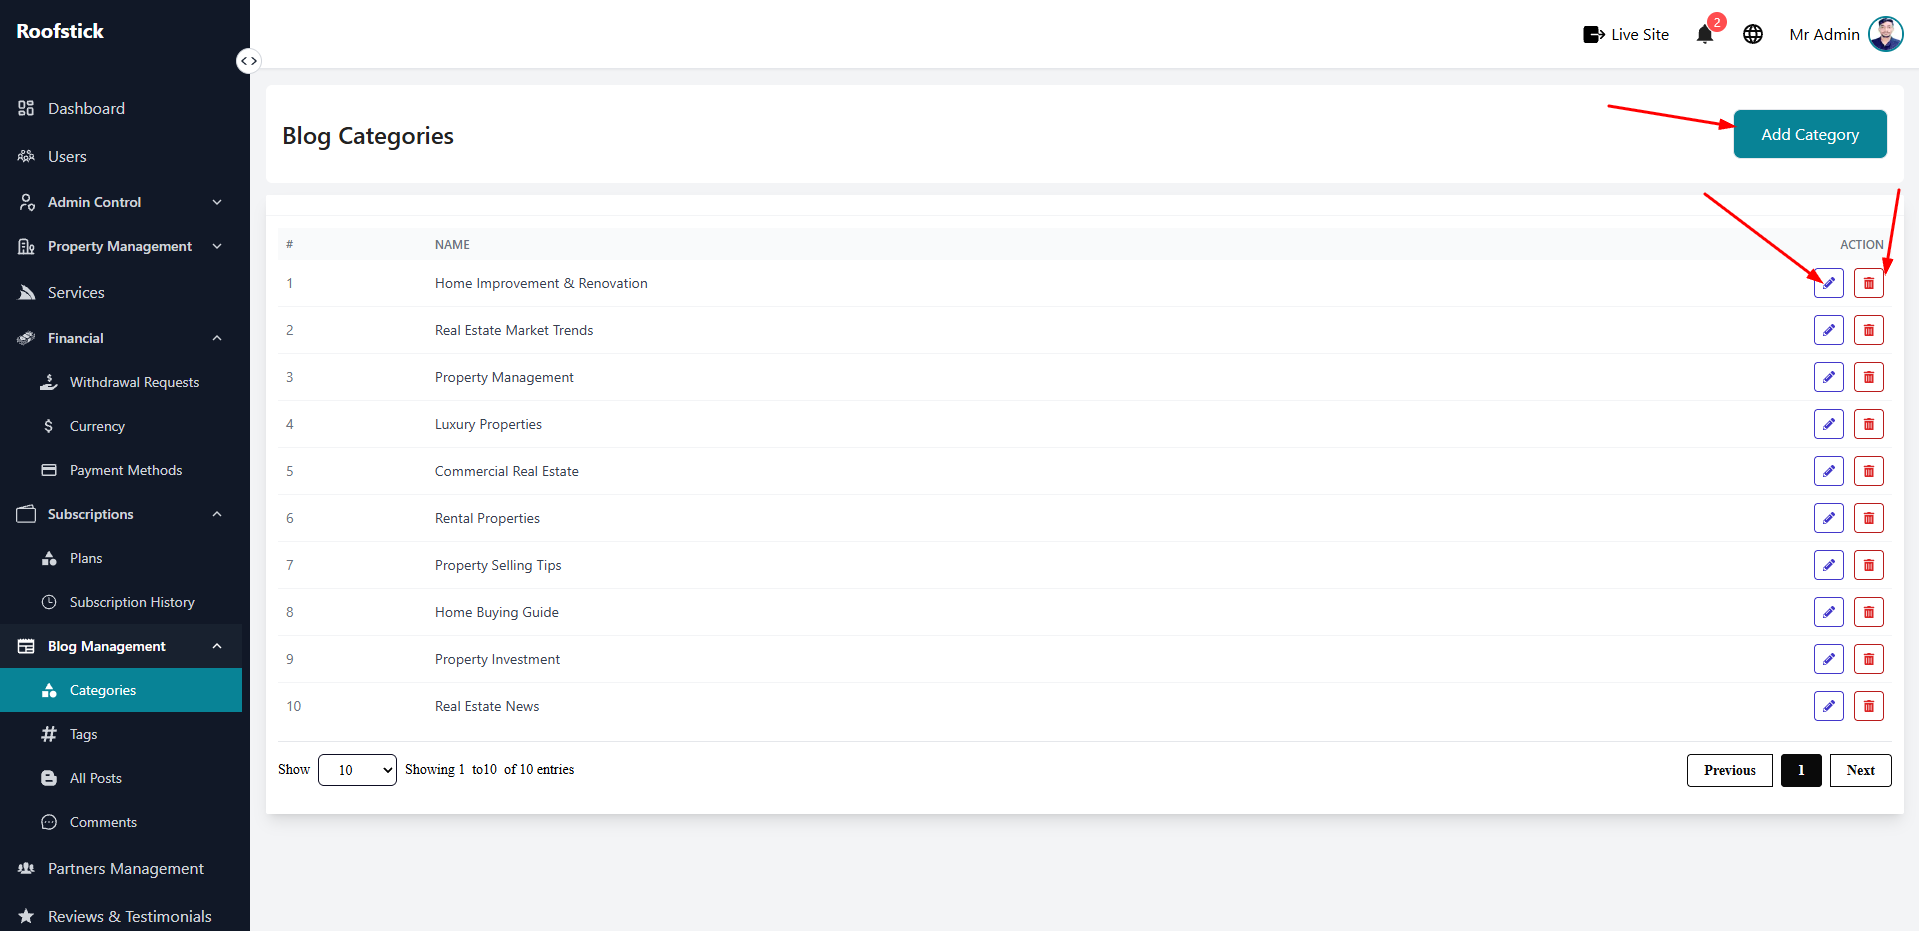This screenshot has width=1919, height=931.
Task: Edit the Real Estate Market Trends category
Action: pos(1829,330)
